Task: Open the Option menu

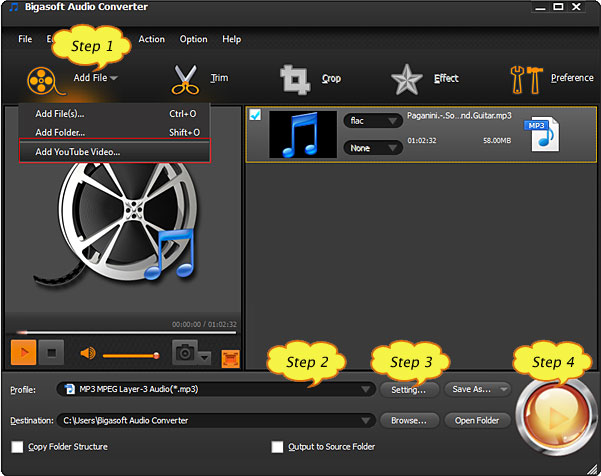Action: pos(193,39)
